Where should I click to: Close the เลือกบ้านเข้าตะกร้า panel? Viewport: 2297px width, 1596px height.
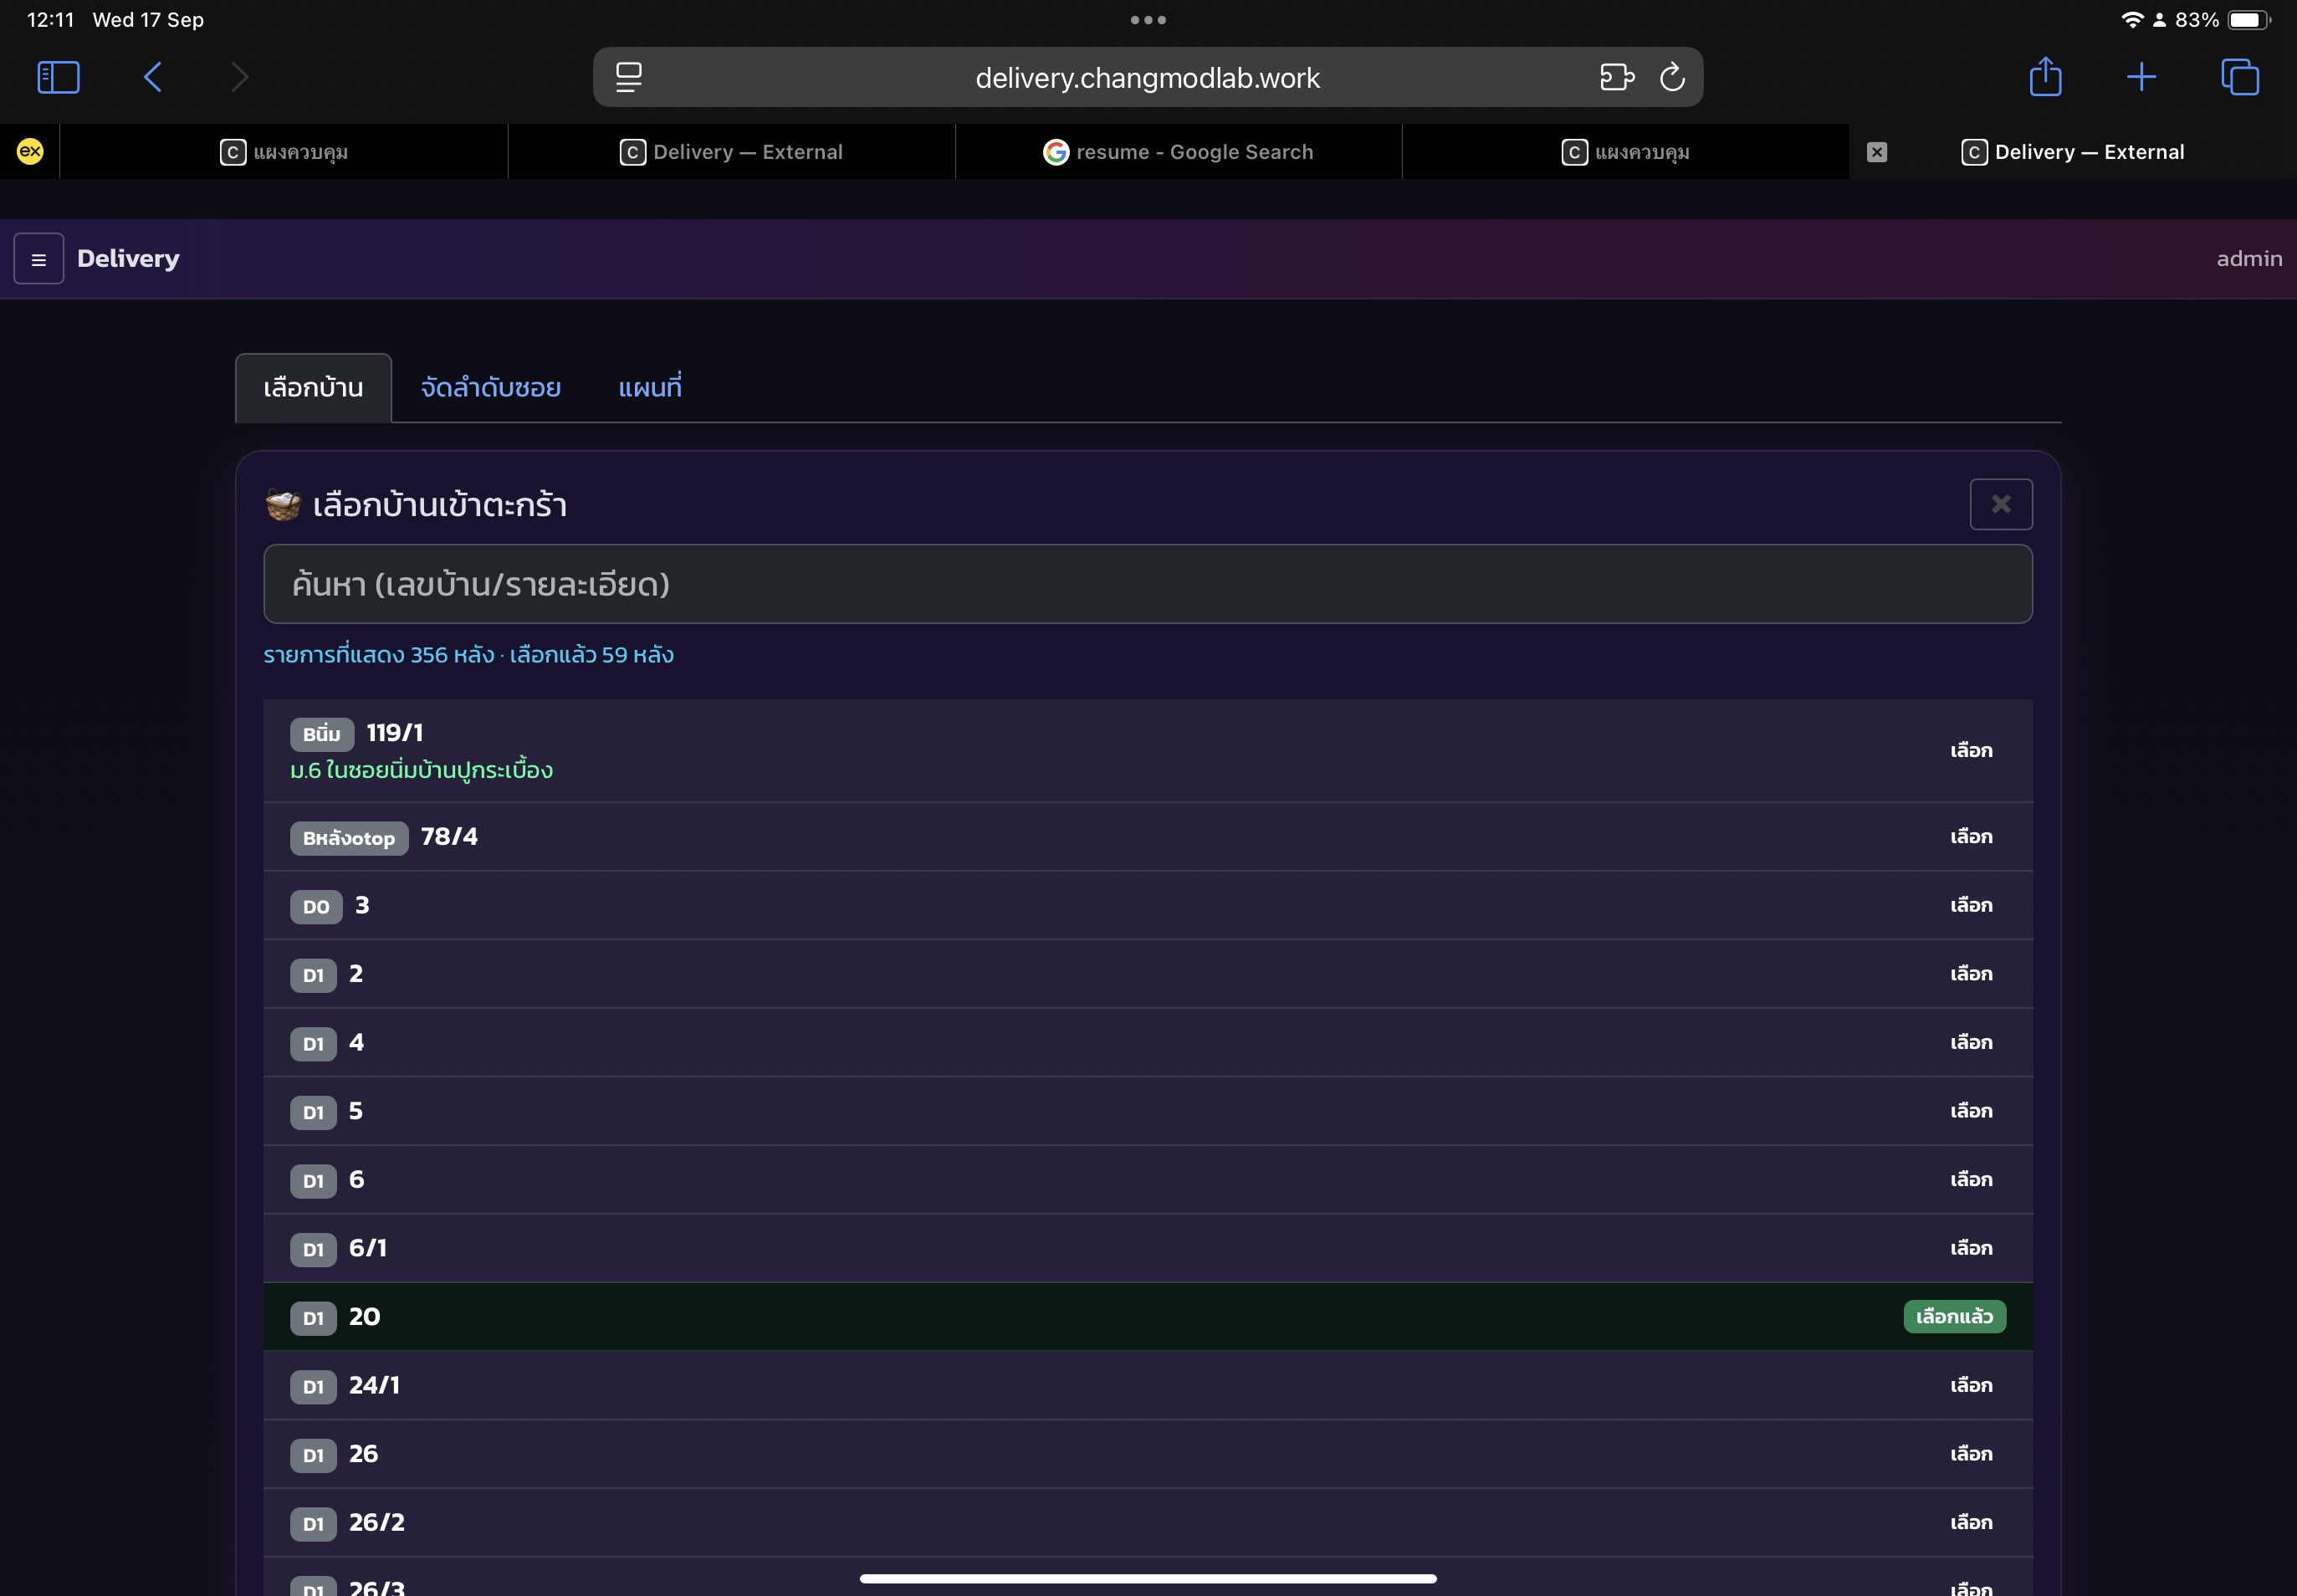coord(2000,504)
